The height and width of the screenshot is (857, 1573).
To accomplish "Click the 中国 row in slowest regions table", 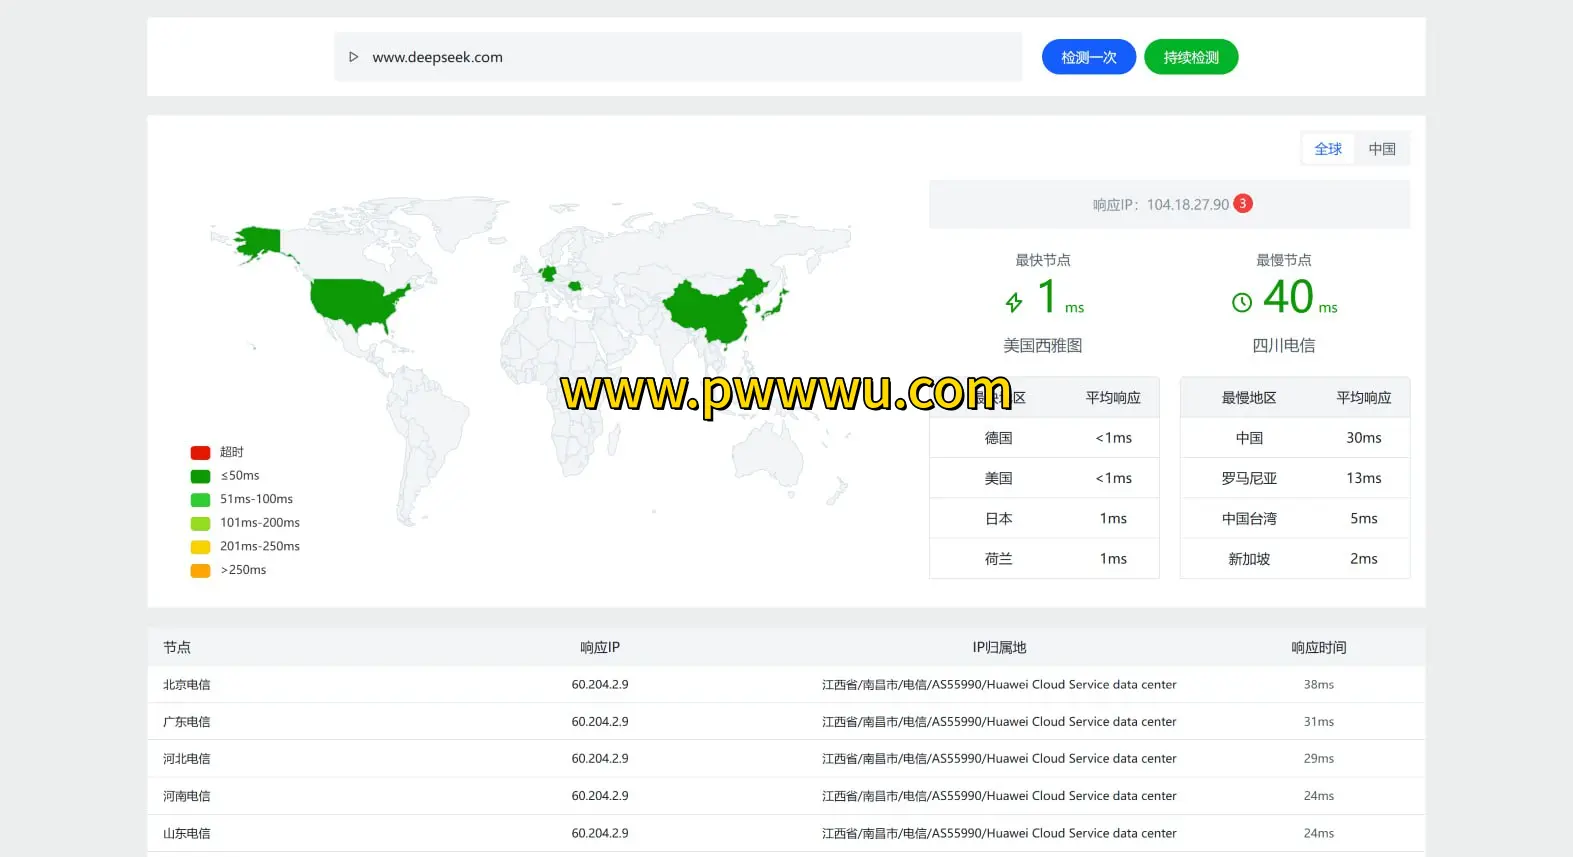I will (1295, 438).
